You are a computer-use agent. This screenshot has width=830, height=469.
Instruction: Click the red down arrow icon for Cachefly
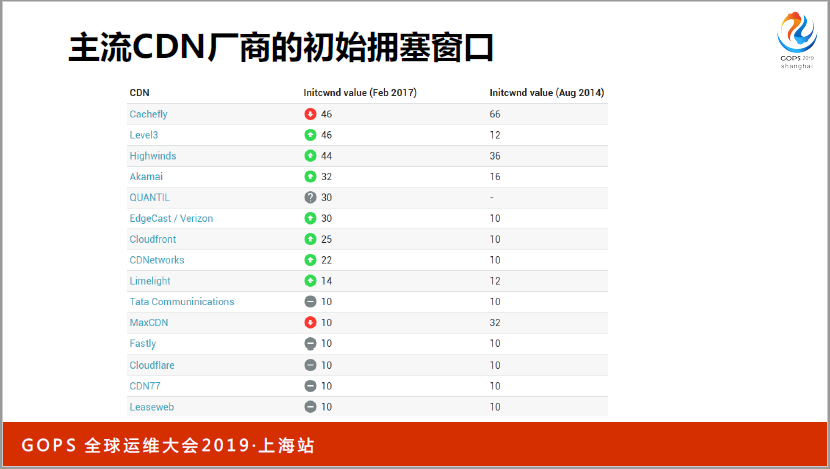310,114
